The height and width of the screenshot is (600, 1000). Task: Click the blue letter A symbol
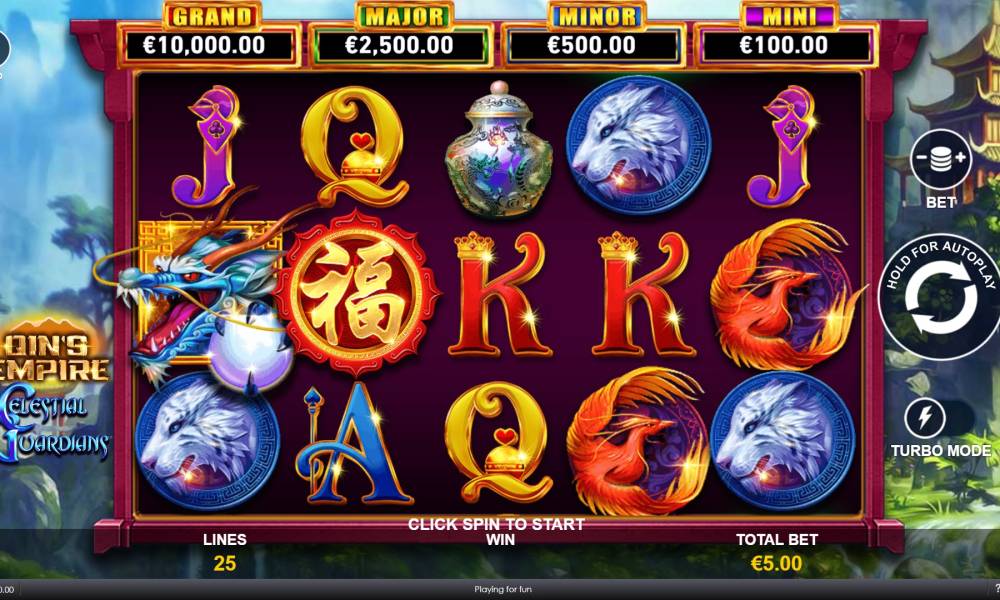[352, 443]
